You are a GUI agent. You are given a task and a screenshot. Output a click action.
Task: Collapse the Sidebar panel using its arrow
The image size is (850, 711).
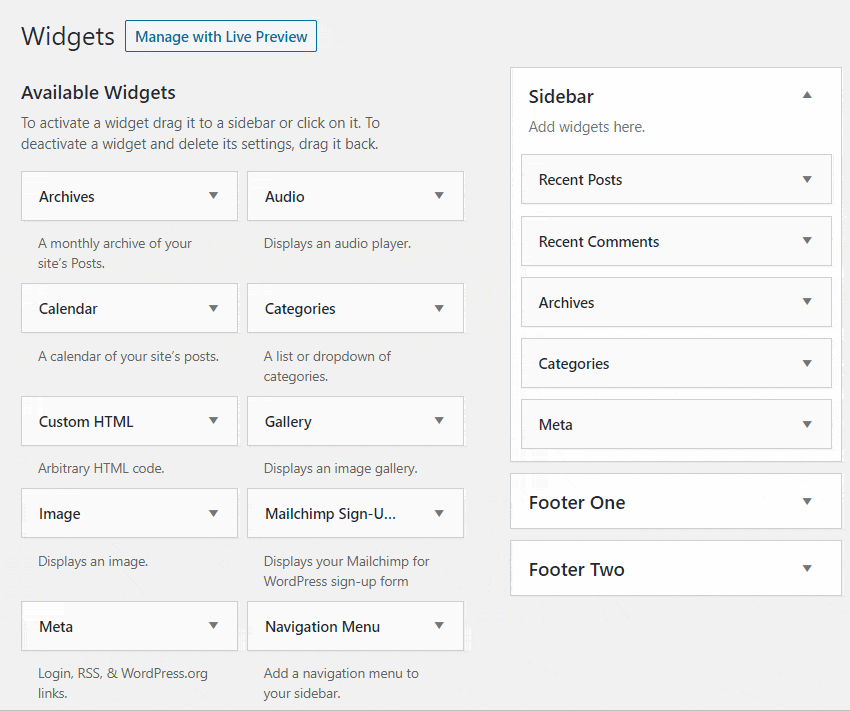pyautogui.click(x=807, y=93)
